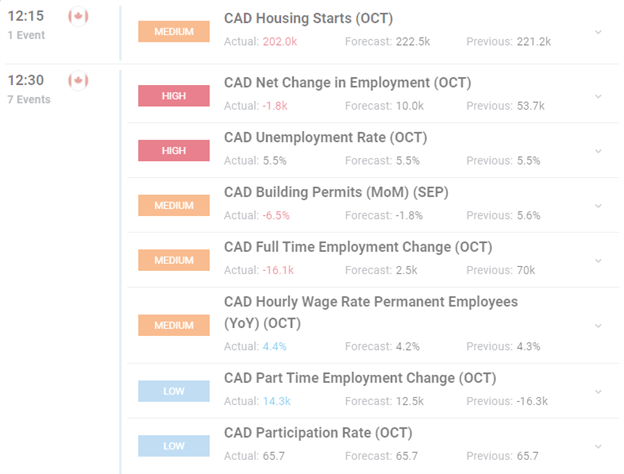This screenshot has height=474, width=624.
Task: Click the MEDIUM badge for Housing Starts
Action: click(174, 31)
